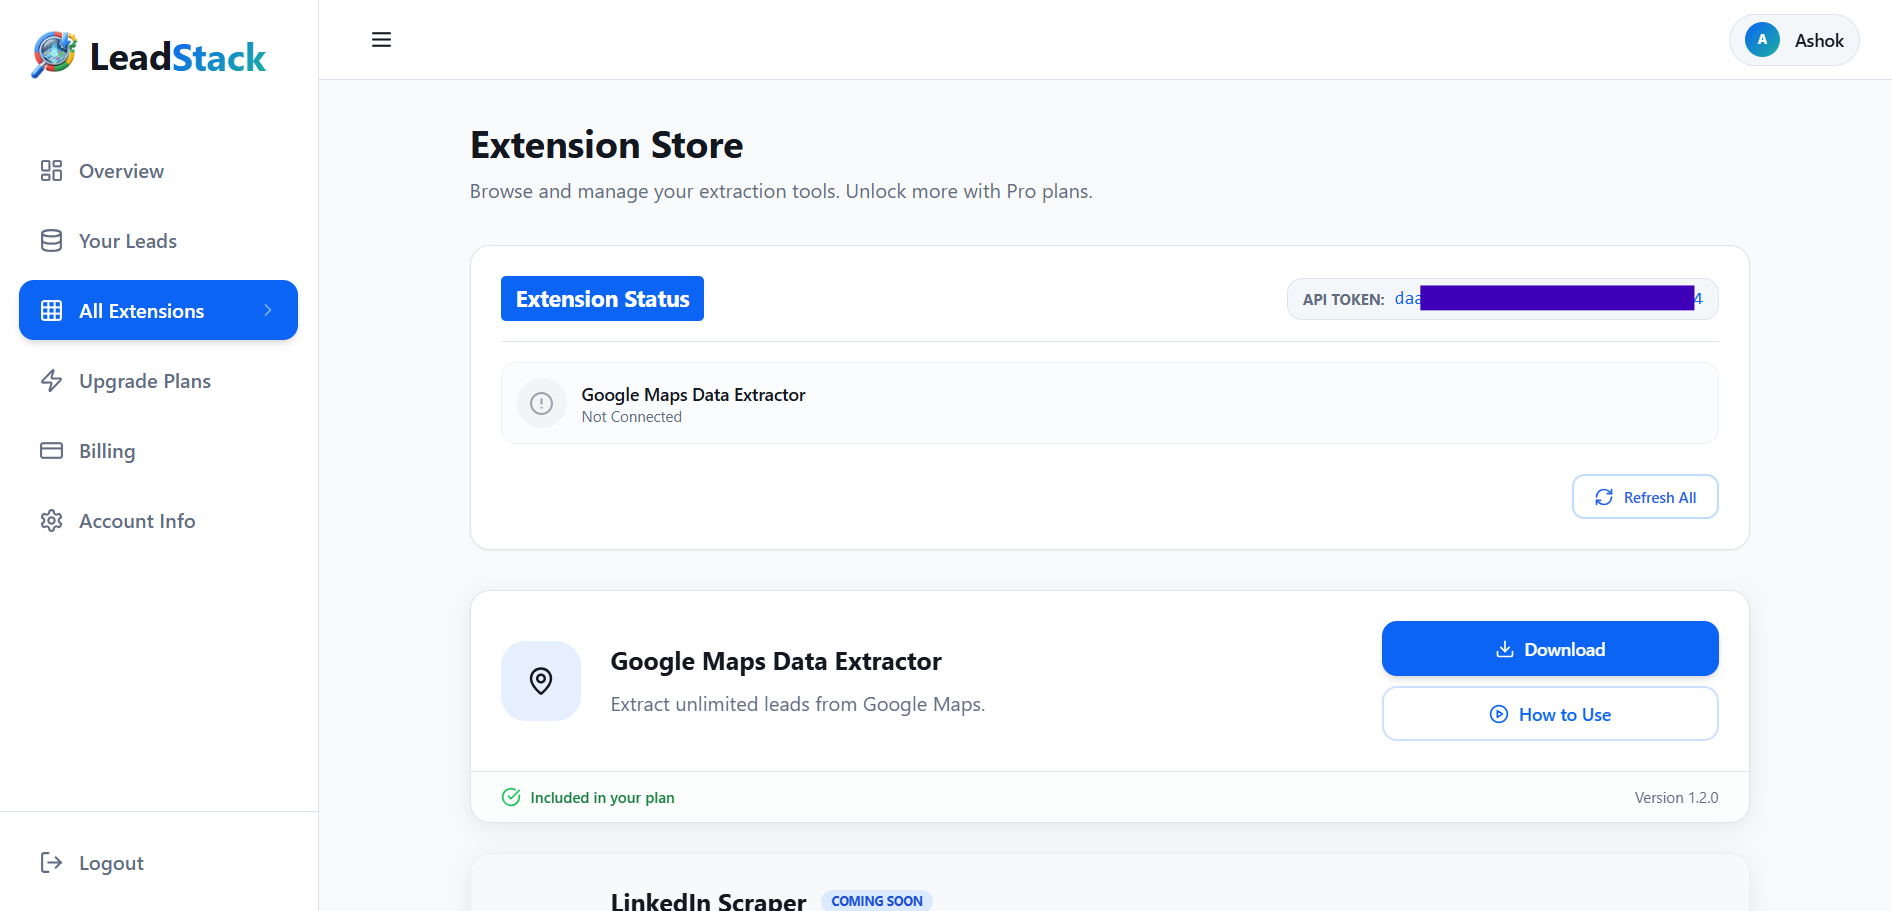Switch to Upgrade Plans page
The height and width of the screenshot is (911, 1892).
(145, 380)
